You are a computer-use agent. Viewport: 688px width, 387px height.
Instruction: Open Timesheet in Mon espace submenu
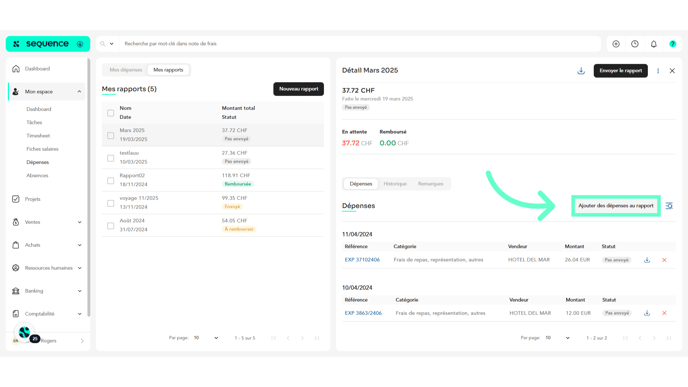38,136
